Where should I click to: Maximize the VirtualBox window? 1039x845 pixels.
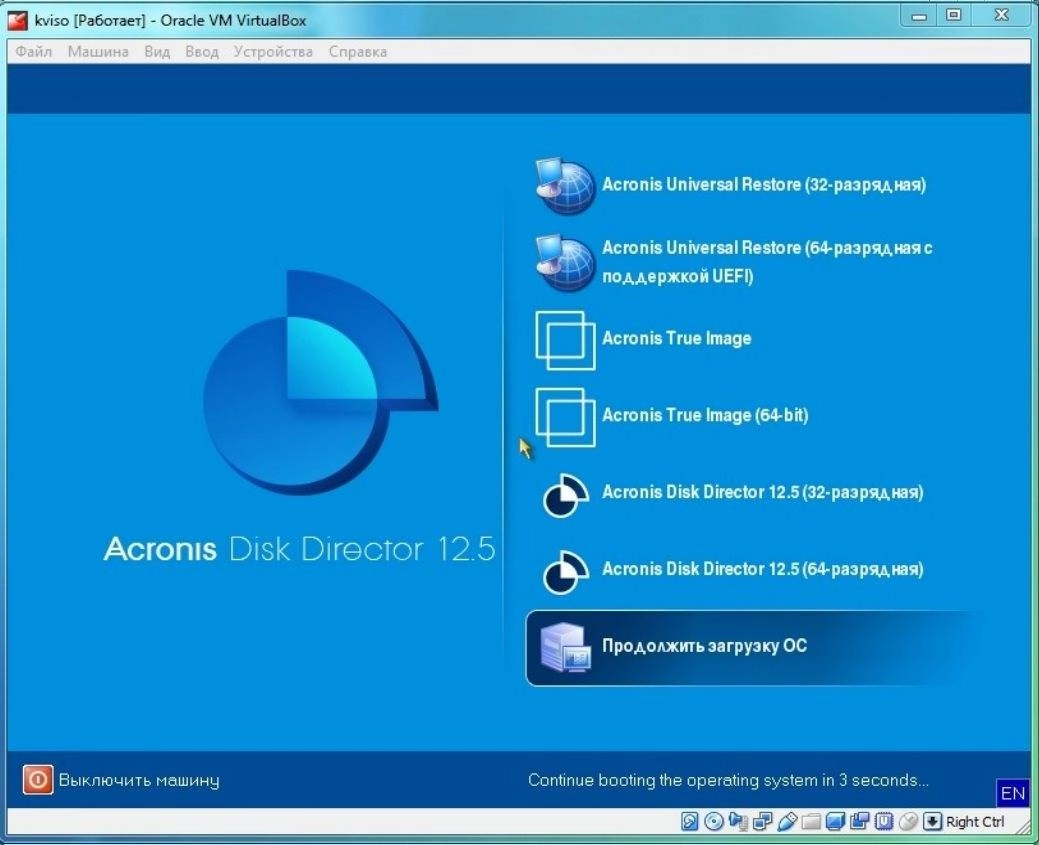954,16
